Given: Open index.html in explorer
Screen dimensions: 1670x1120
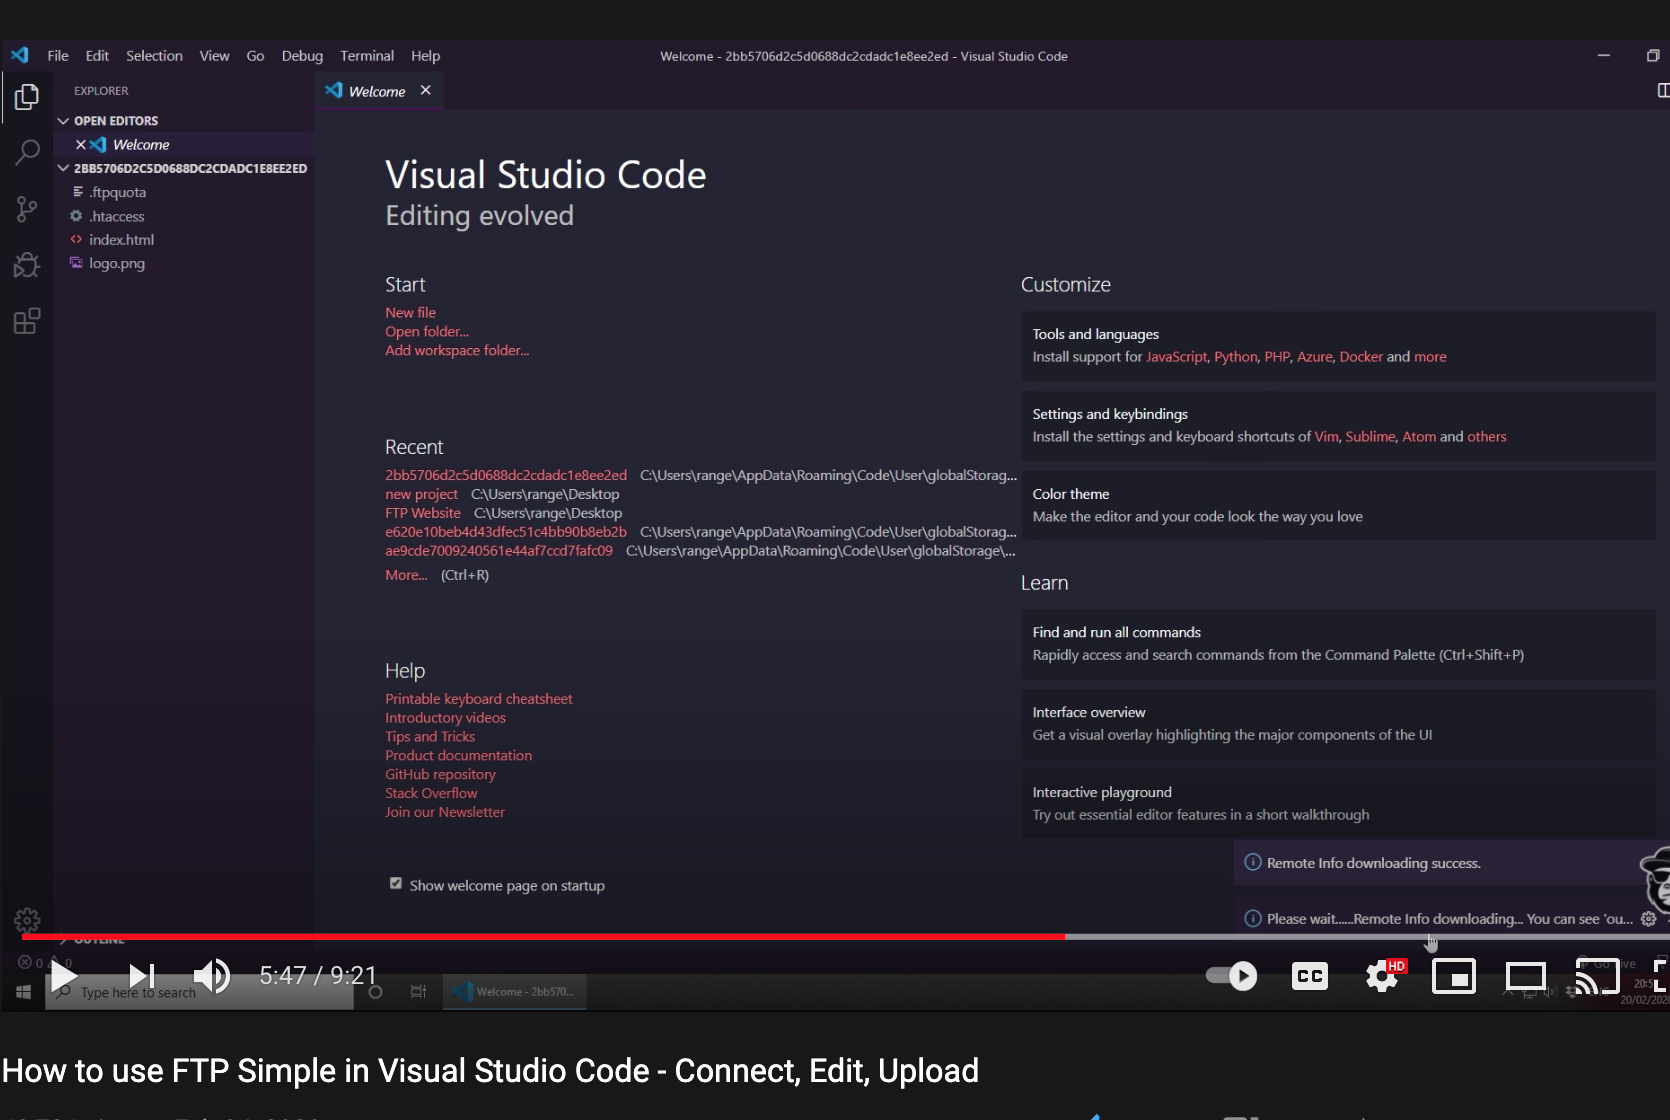Looking at the screenshot, I should pos(121,240).
